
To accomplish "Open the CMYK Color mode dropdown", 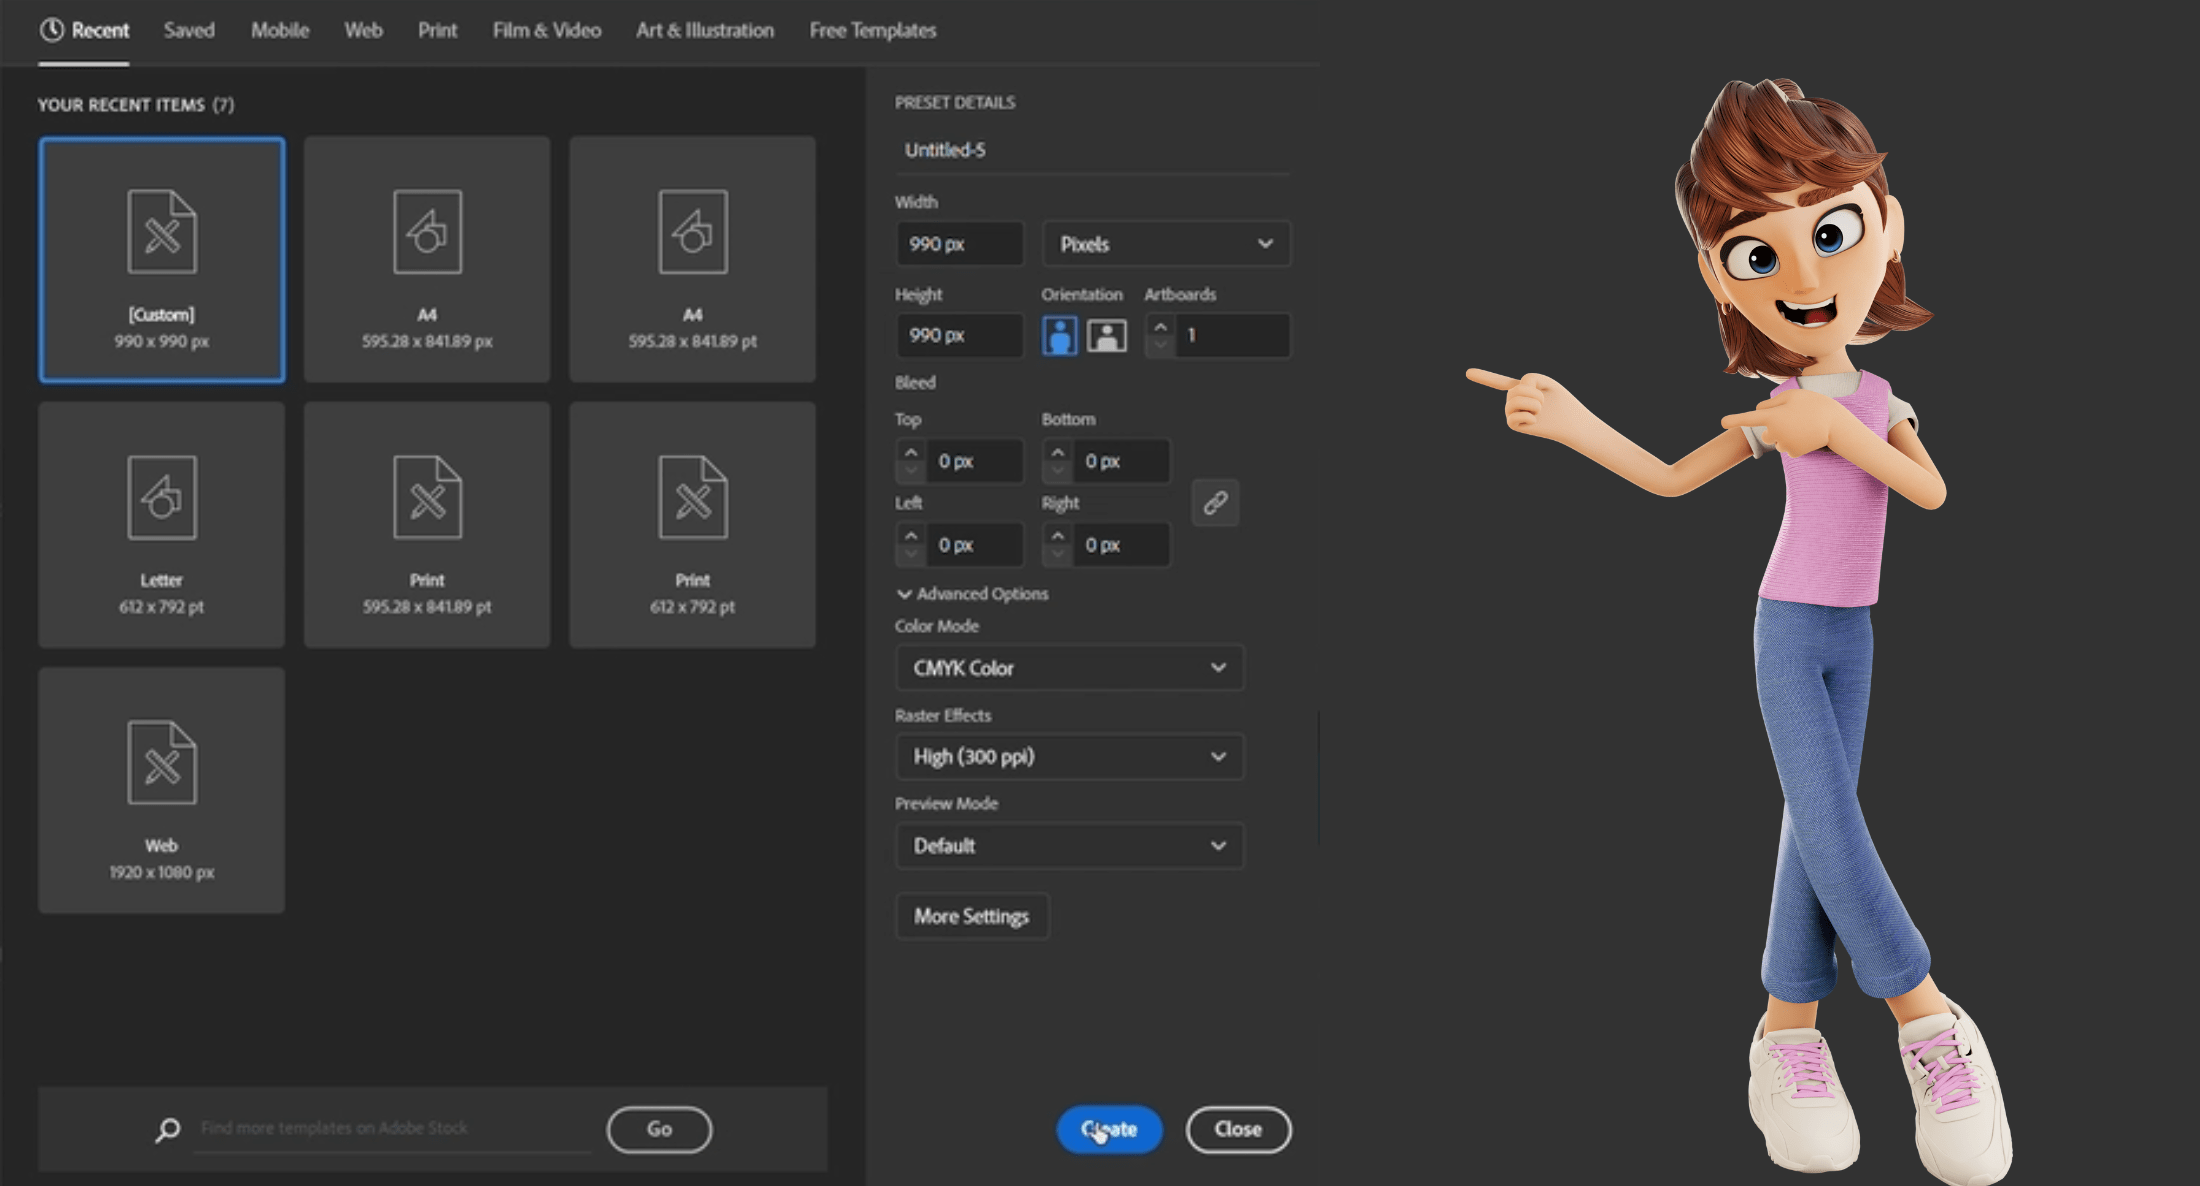I will click(x=1069, y=668).
